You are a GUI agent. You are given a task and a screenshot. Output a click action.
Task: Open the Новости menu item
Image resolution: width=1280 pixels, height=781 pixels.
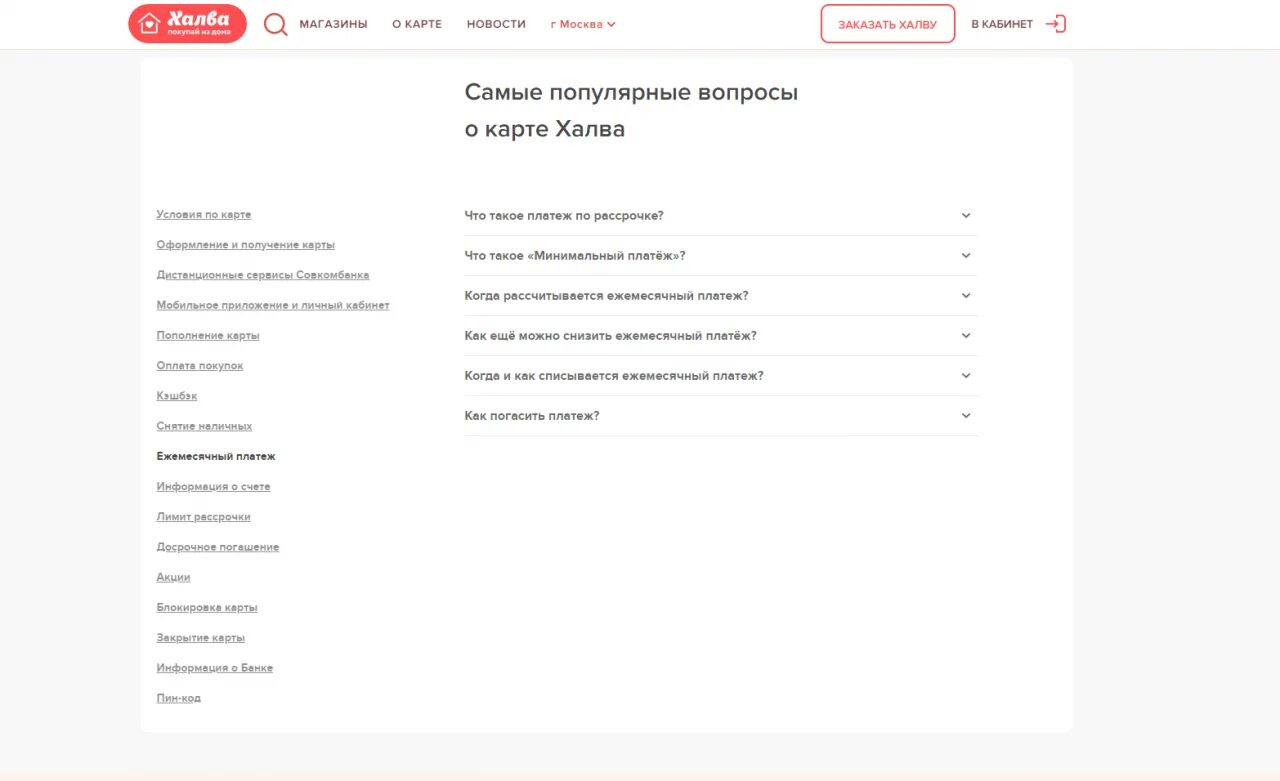click(496, 24)
